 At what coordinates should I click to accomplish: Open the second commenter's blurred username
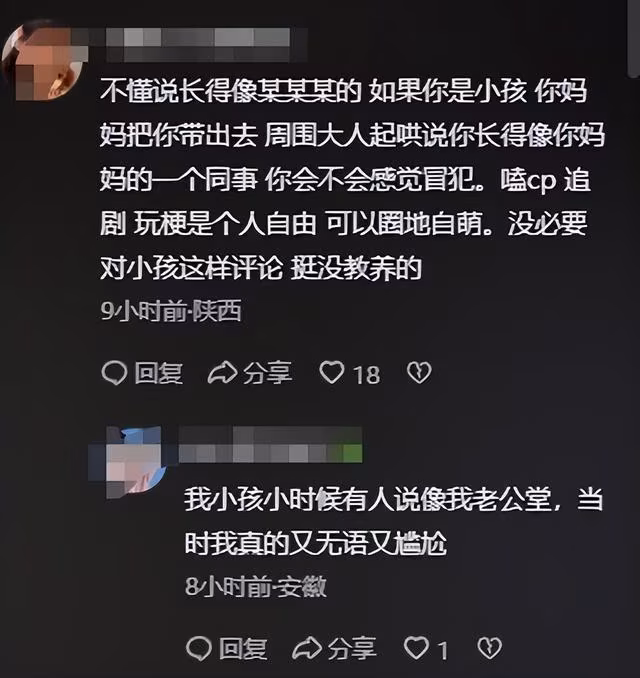(270, 445)
